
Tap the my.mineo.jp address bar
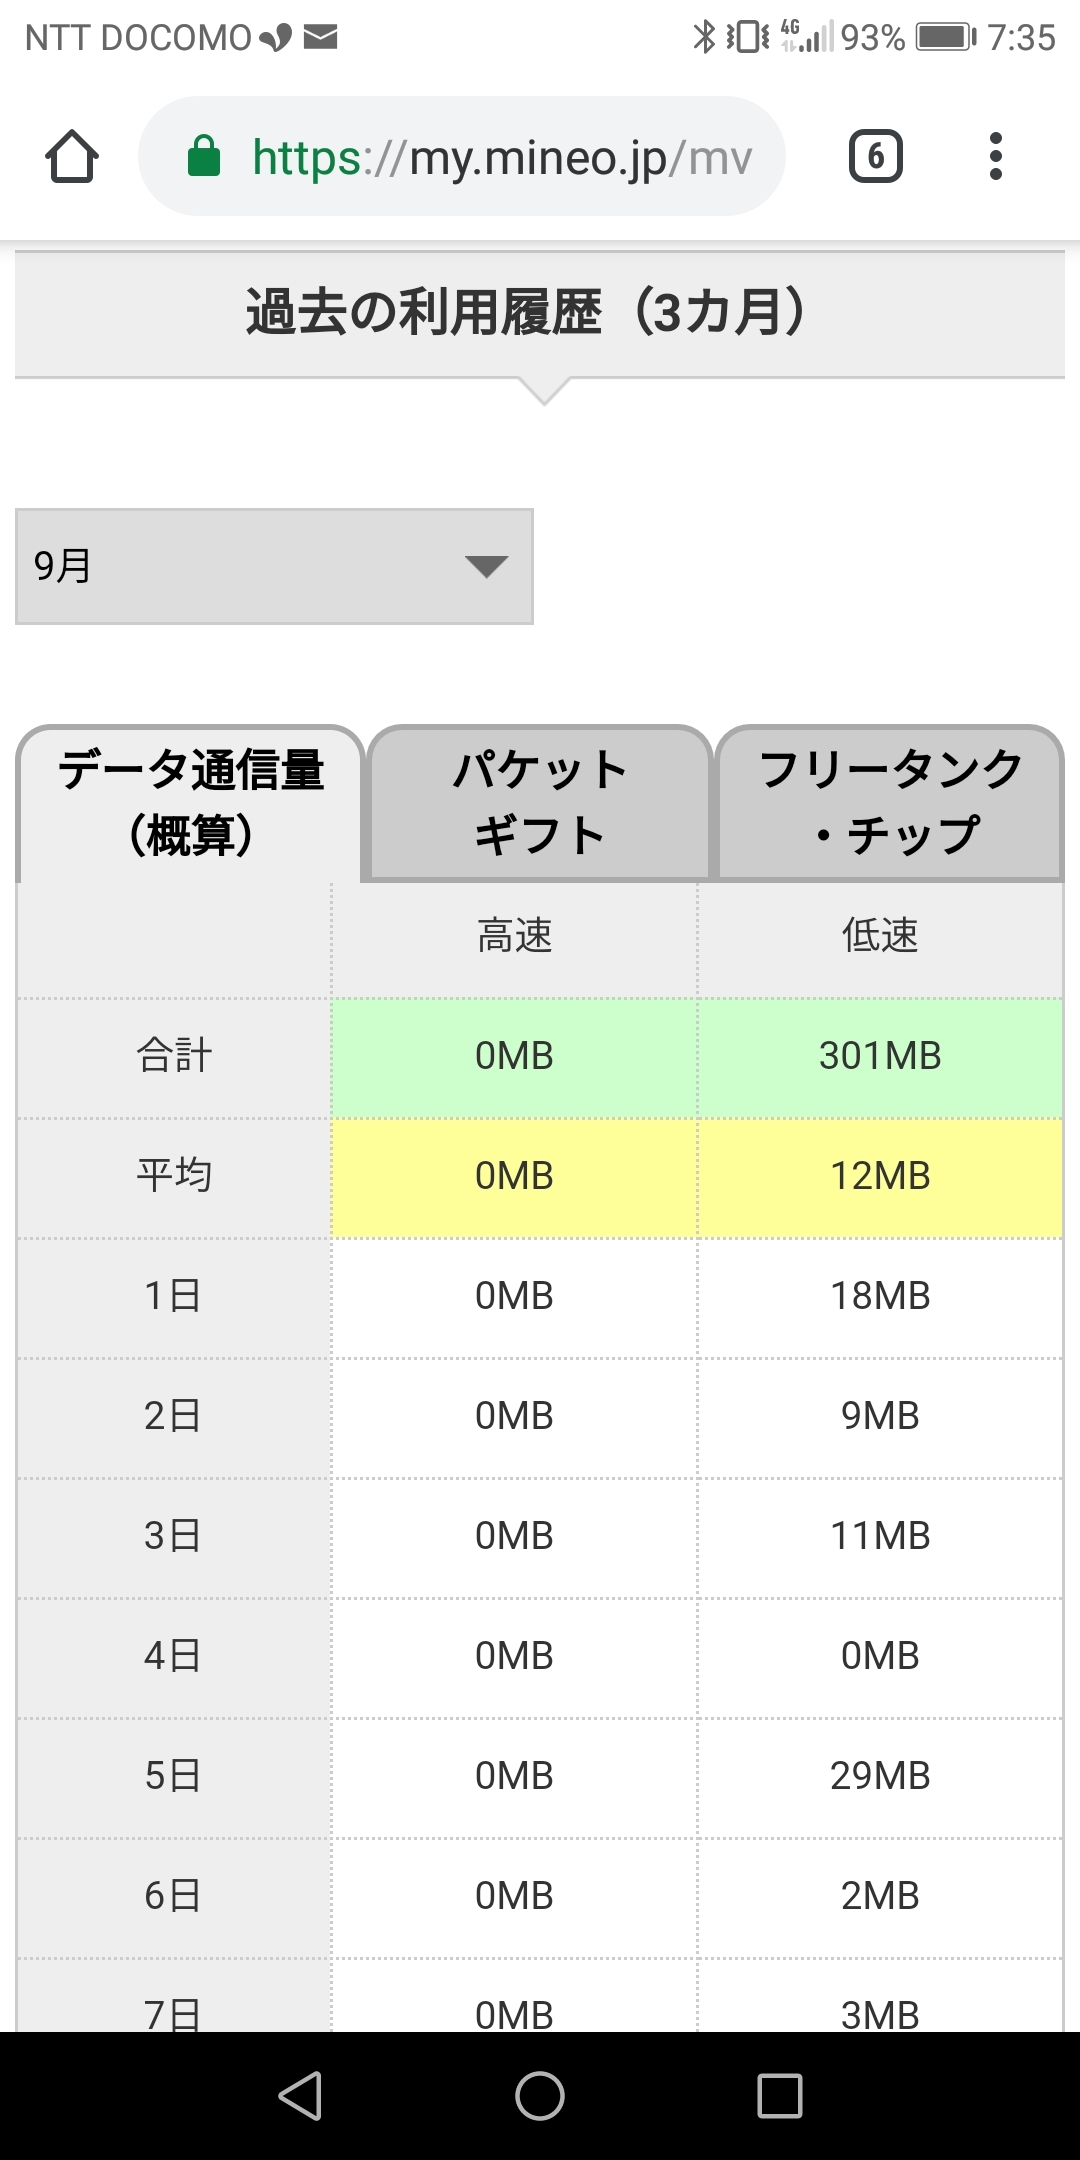coord(480,157)
